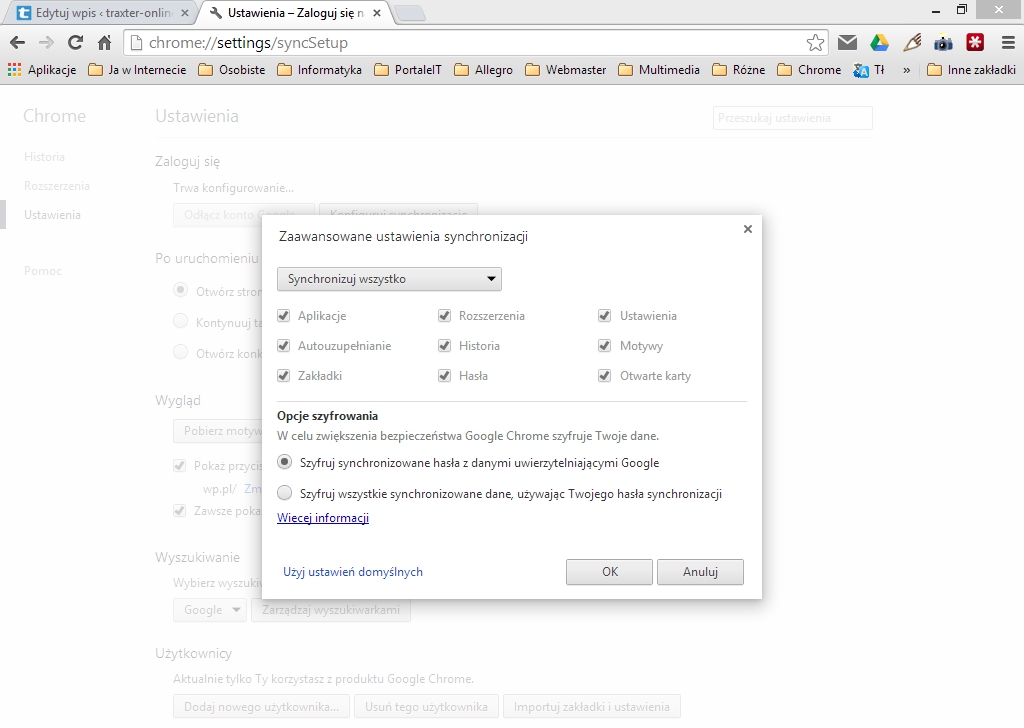
Task: Cancel the dialog with Anuluj
Action: pyautogui.click(x=700, y=572)
